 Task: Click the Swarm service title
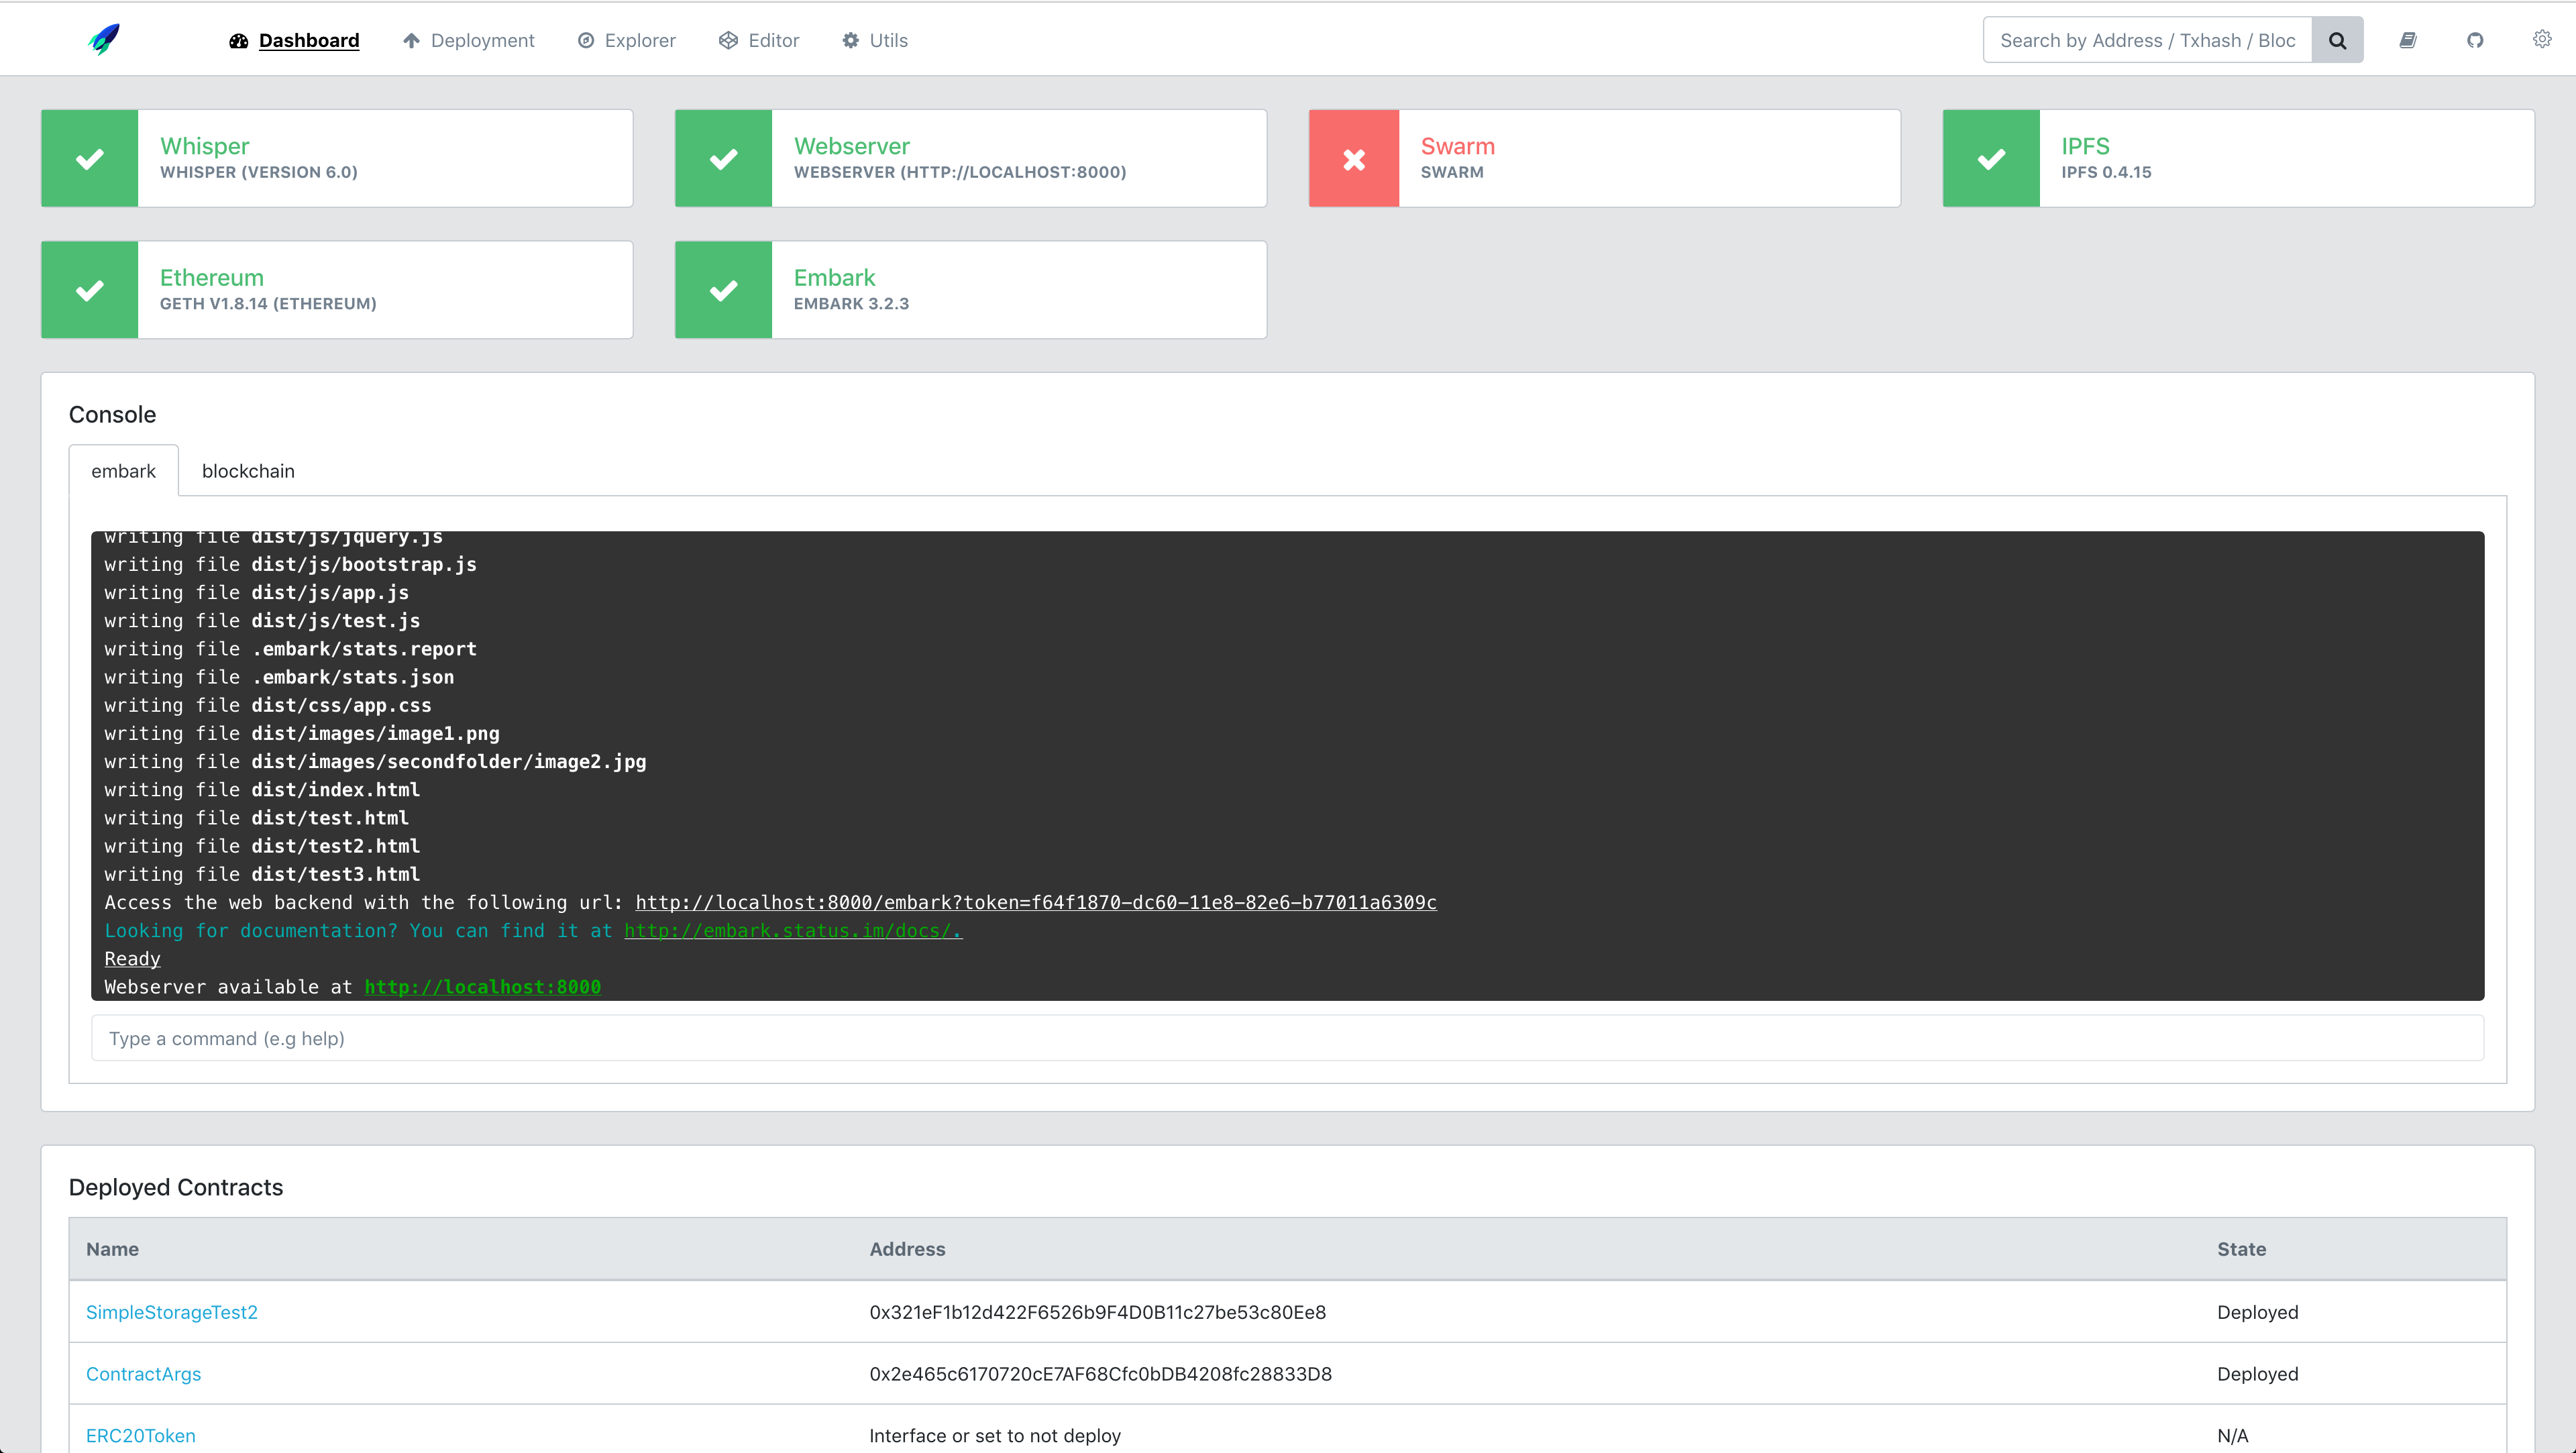pyautogui.click(x=1458, y=146)
